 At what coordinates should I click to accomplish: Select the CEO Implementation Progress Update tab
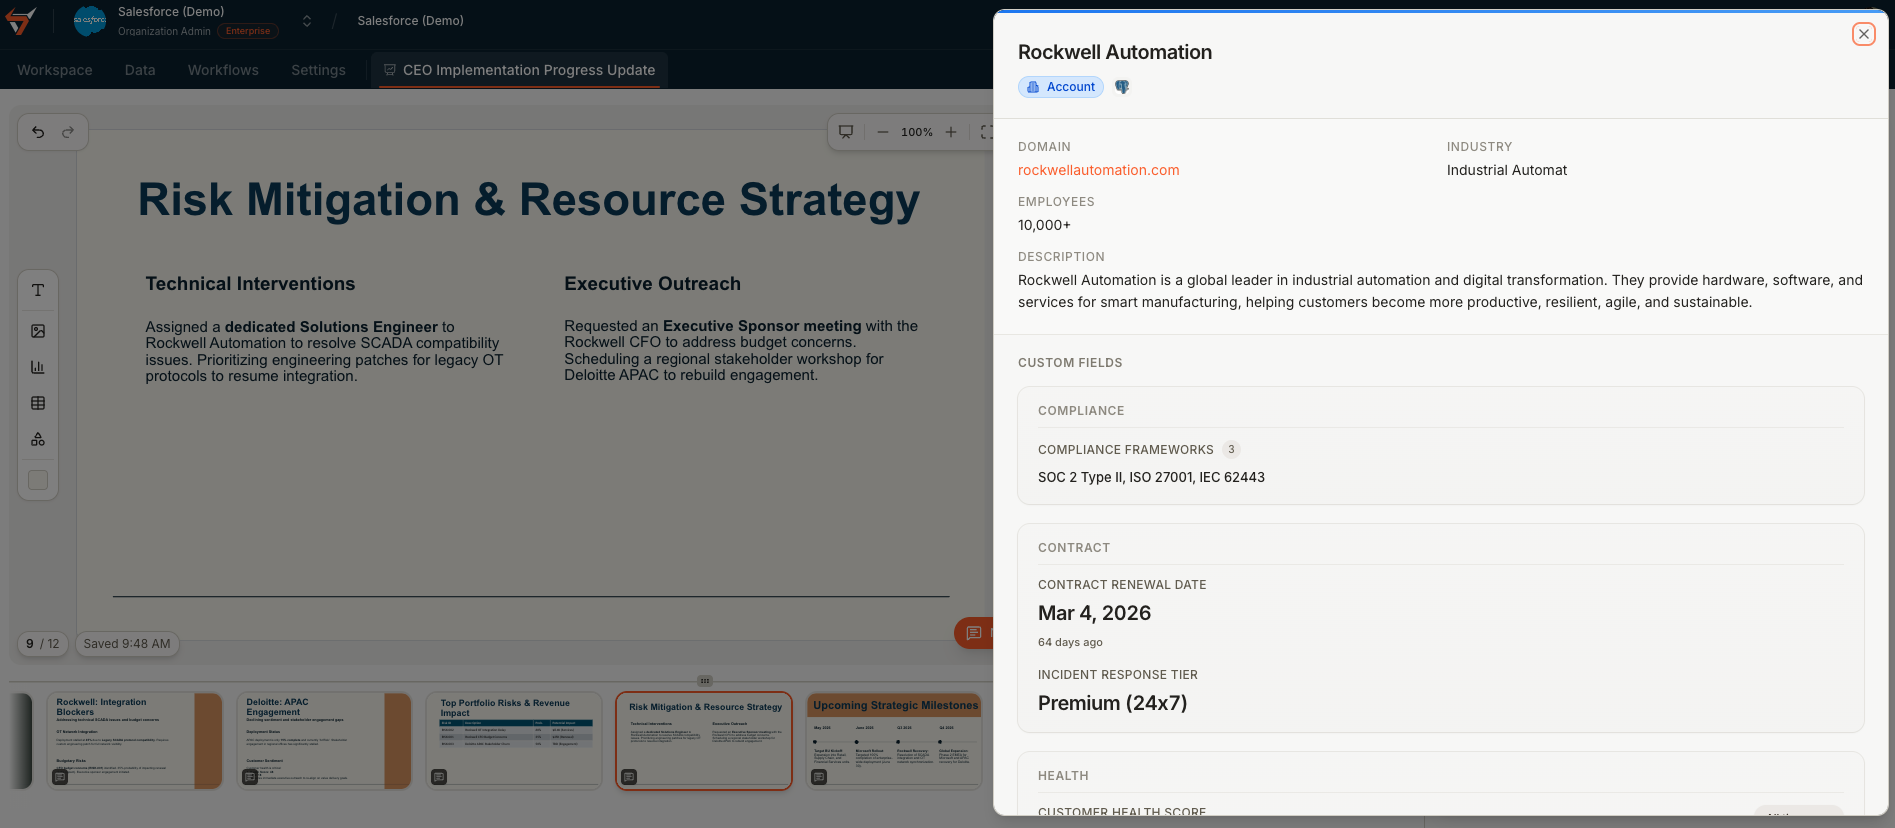519,70
